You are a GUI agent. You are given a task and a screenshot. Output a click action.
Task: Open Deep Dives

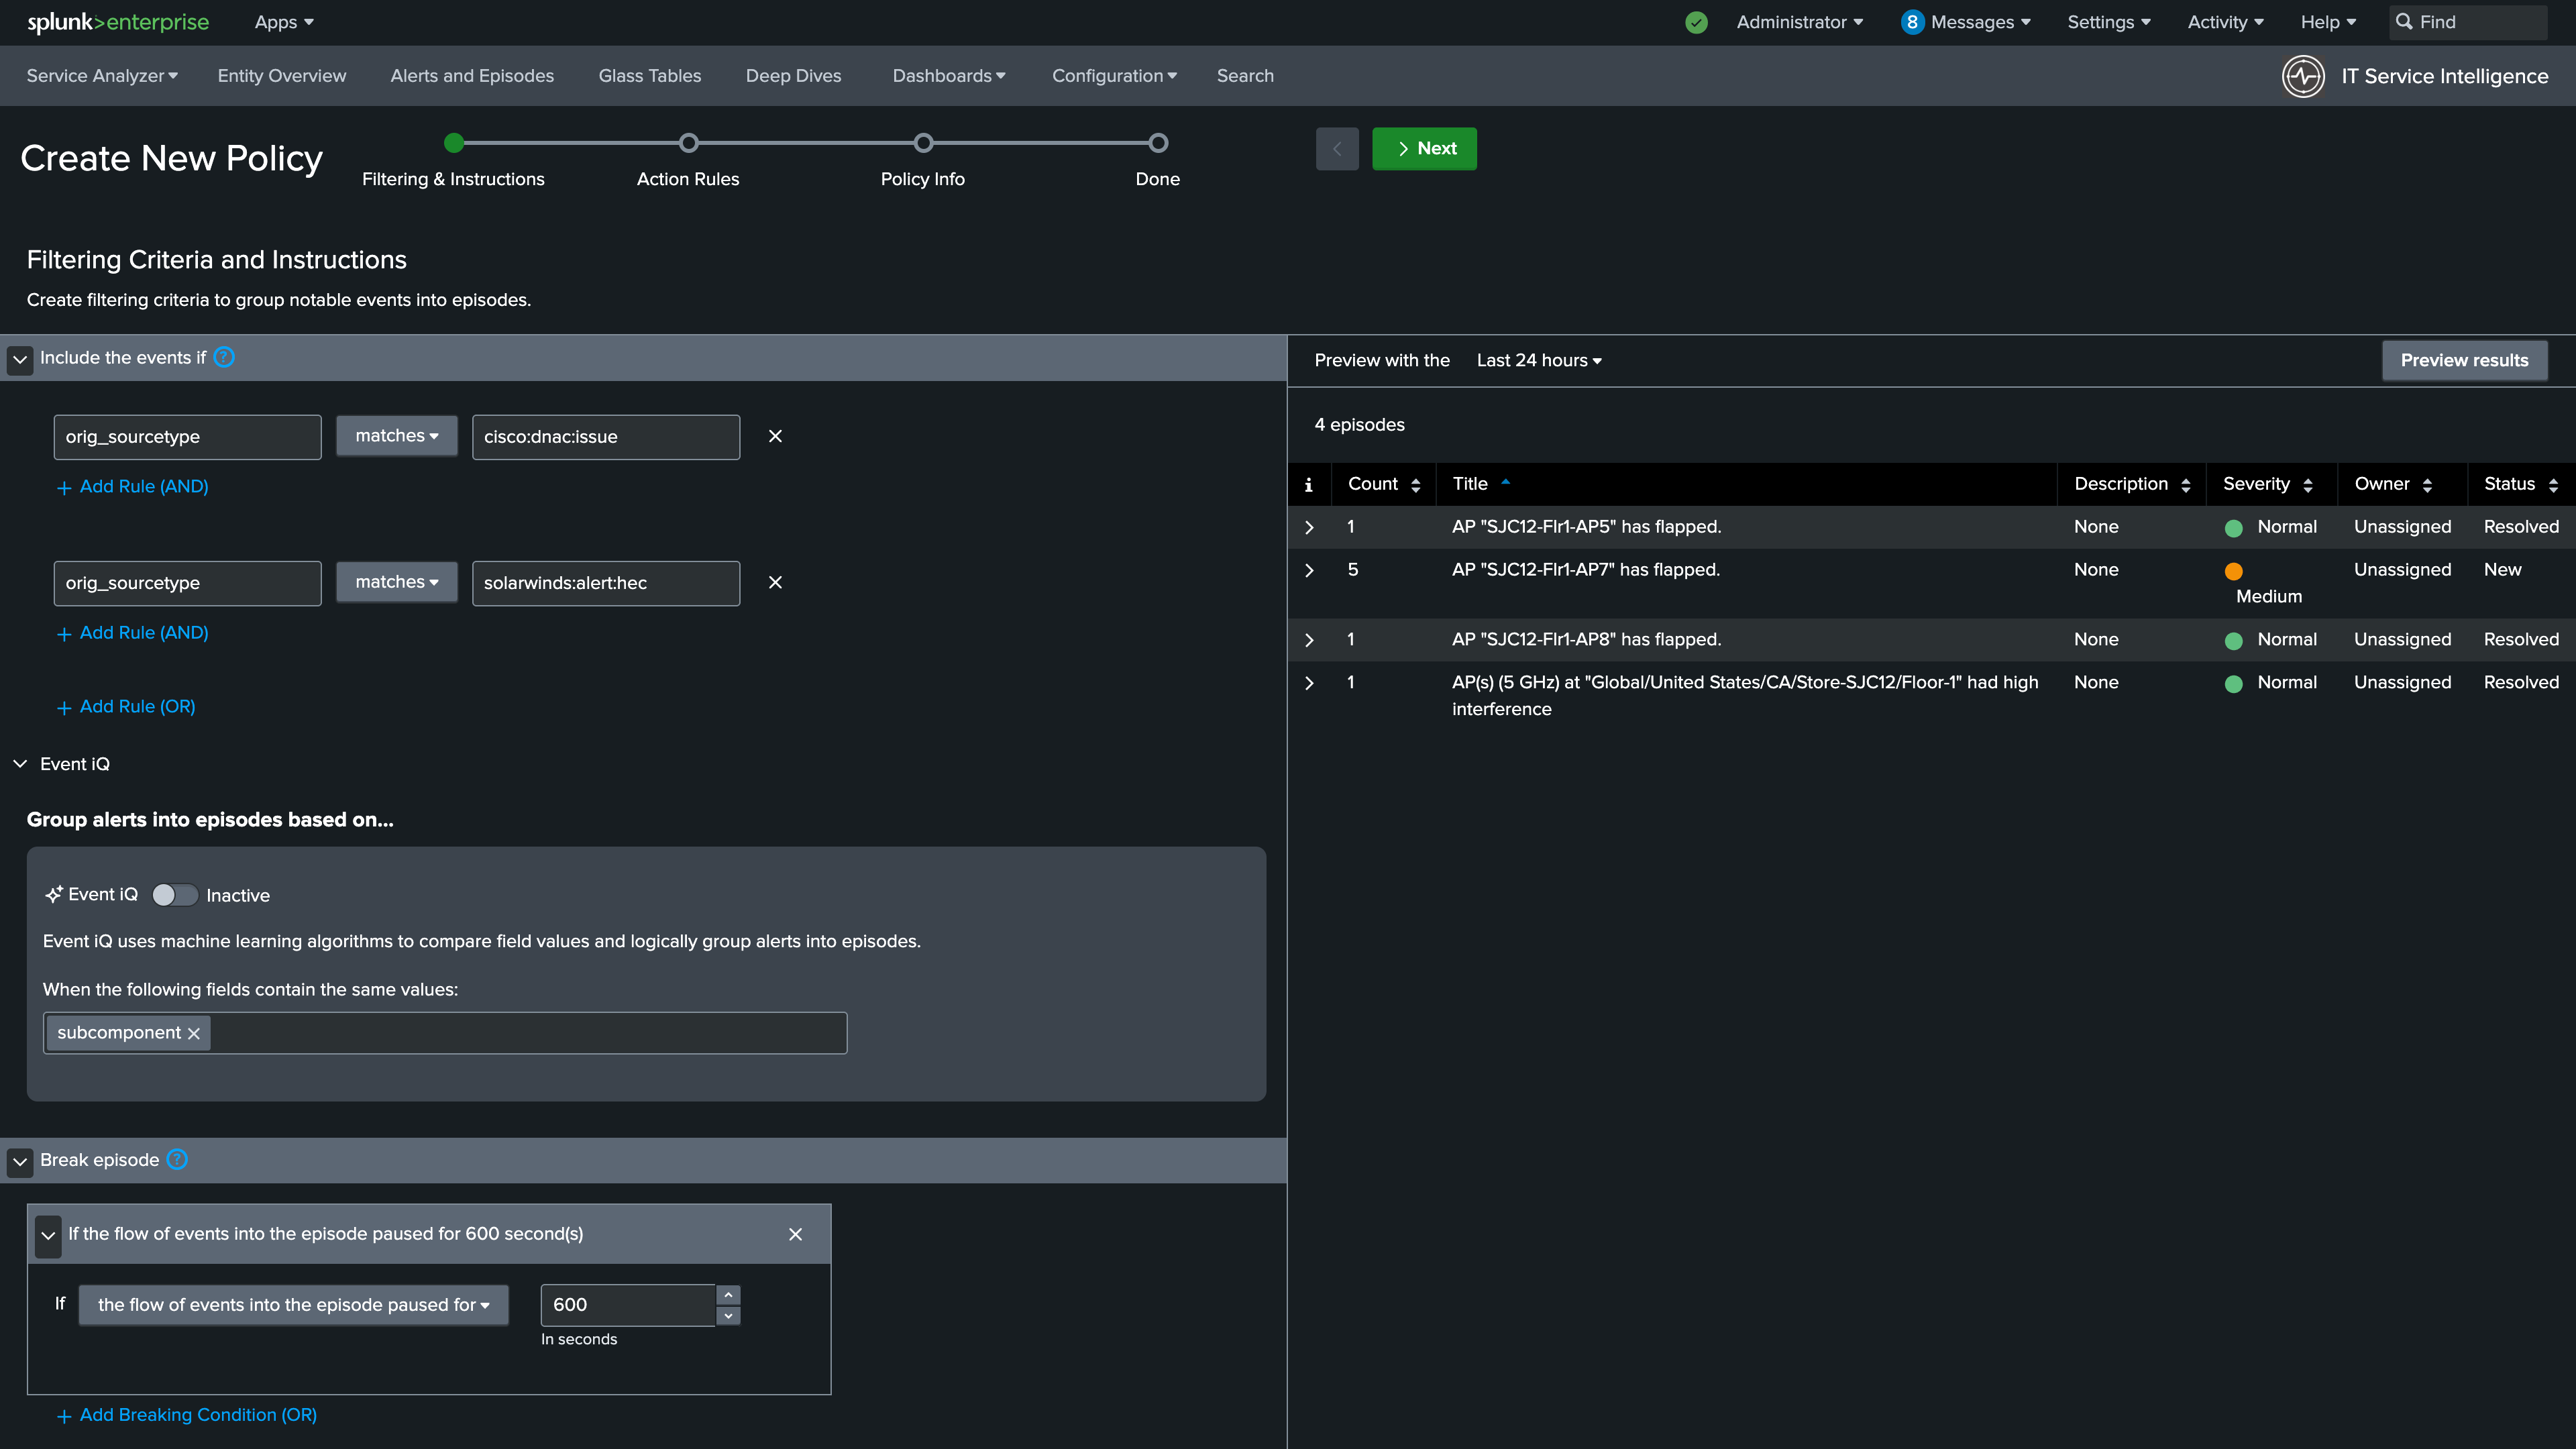point(794,76)
